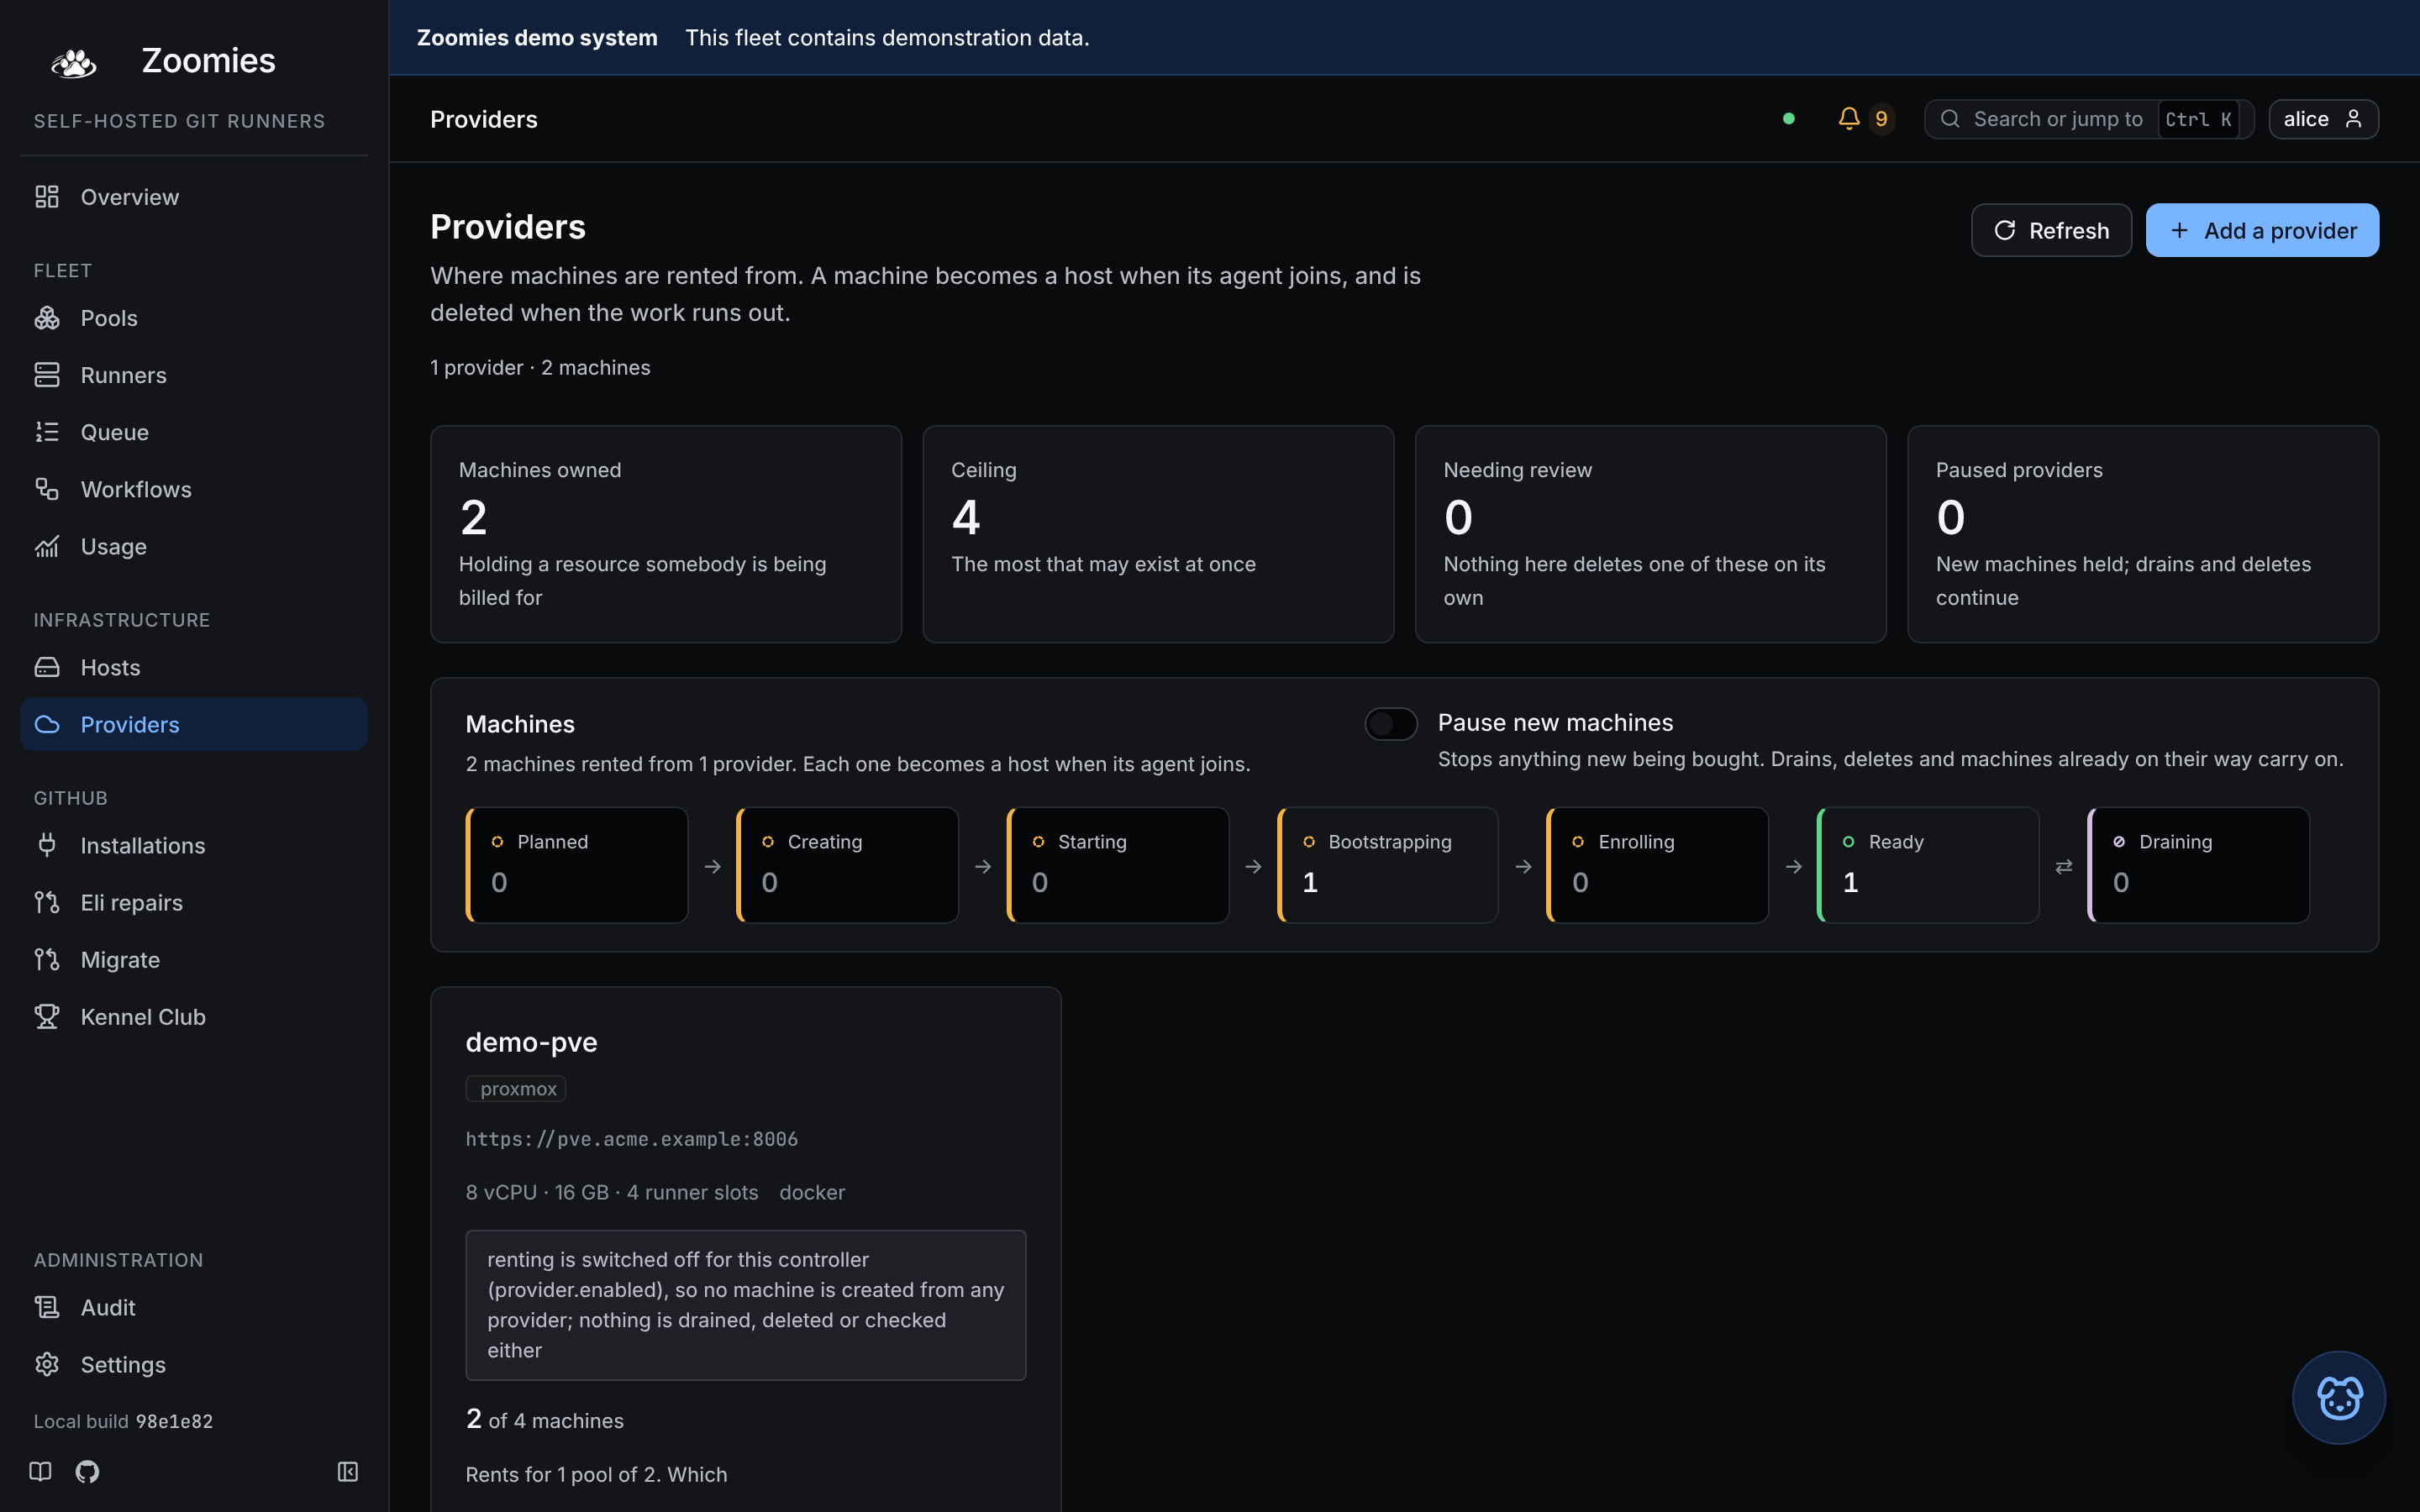Click the Local build 98e1e82 text
This screenshot has width=2420, height=1512.
[x=124, y=1421]
